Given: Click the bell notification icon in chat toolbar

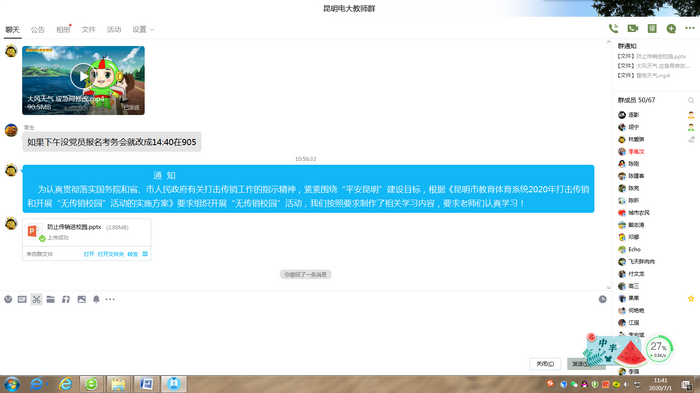Looking at the screenshot, I should [x=96, y=299].
